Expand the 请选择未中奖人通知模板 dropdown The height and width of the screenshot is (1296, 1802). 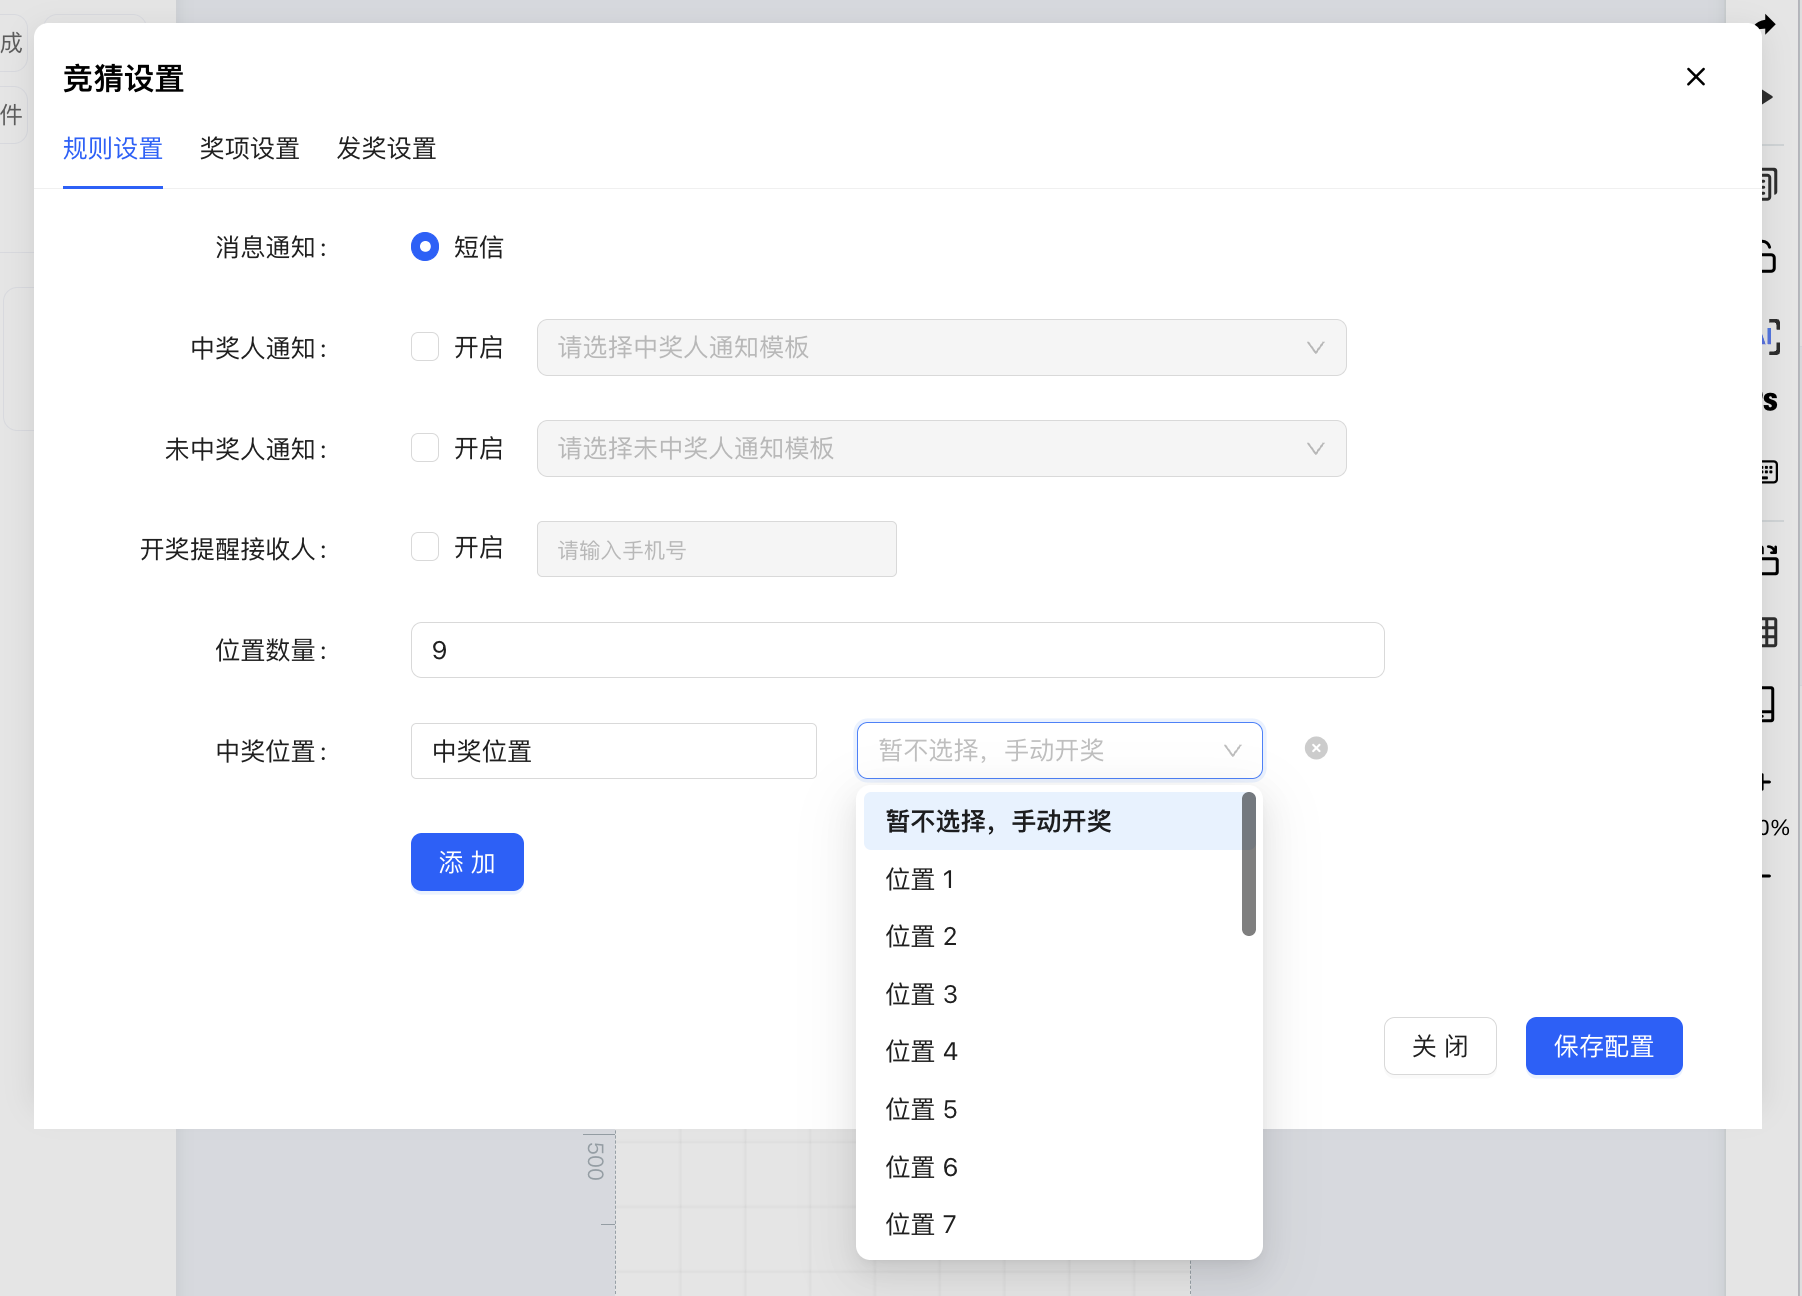[x=940, y=449]
